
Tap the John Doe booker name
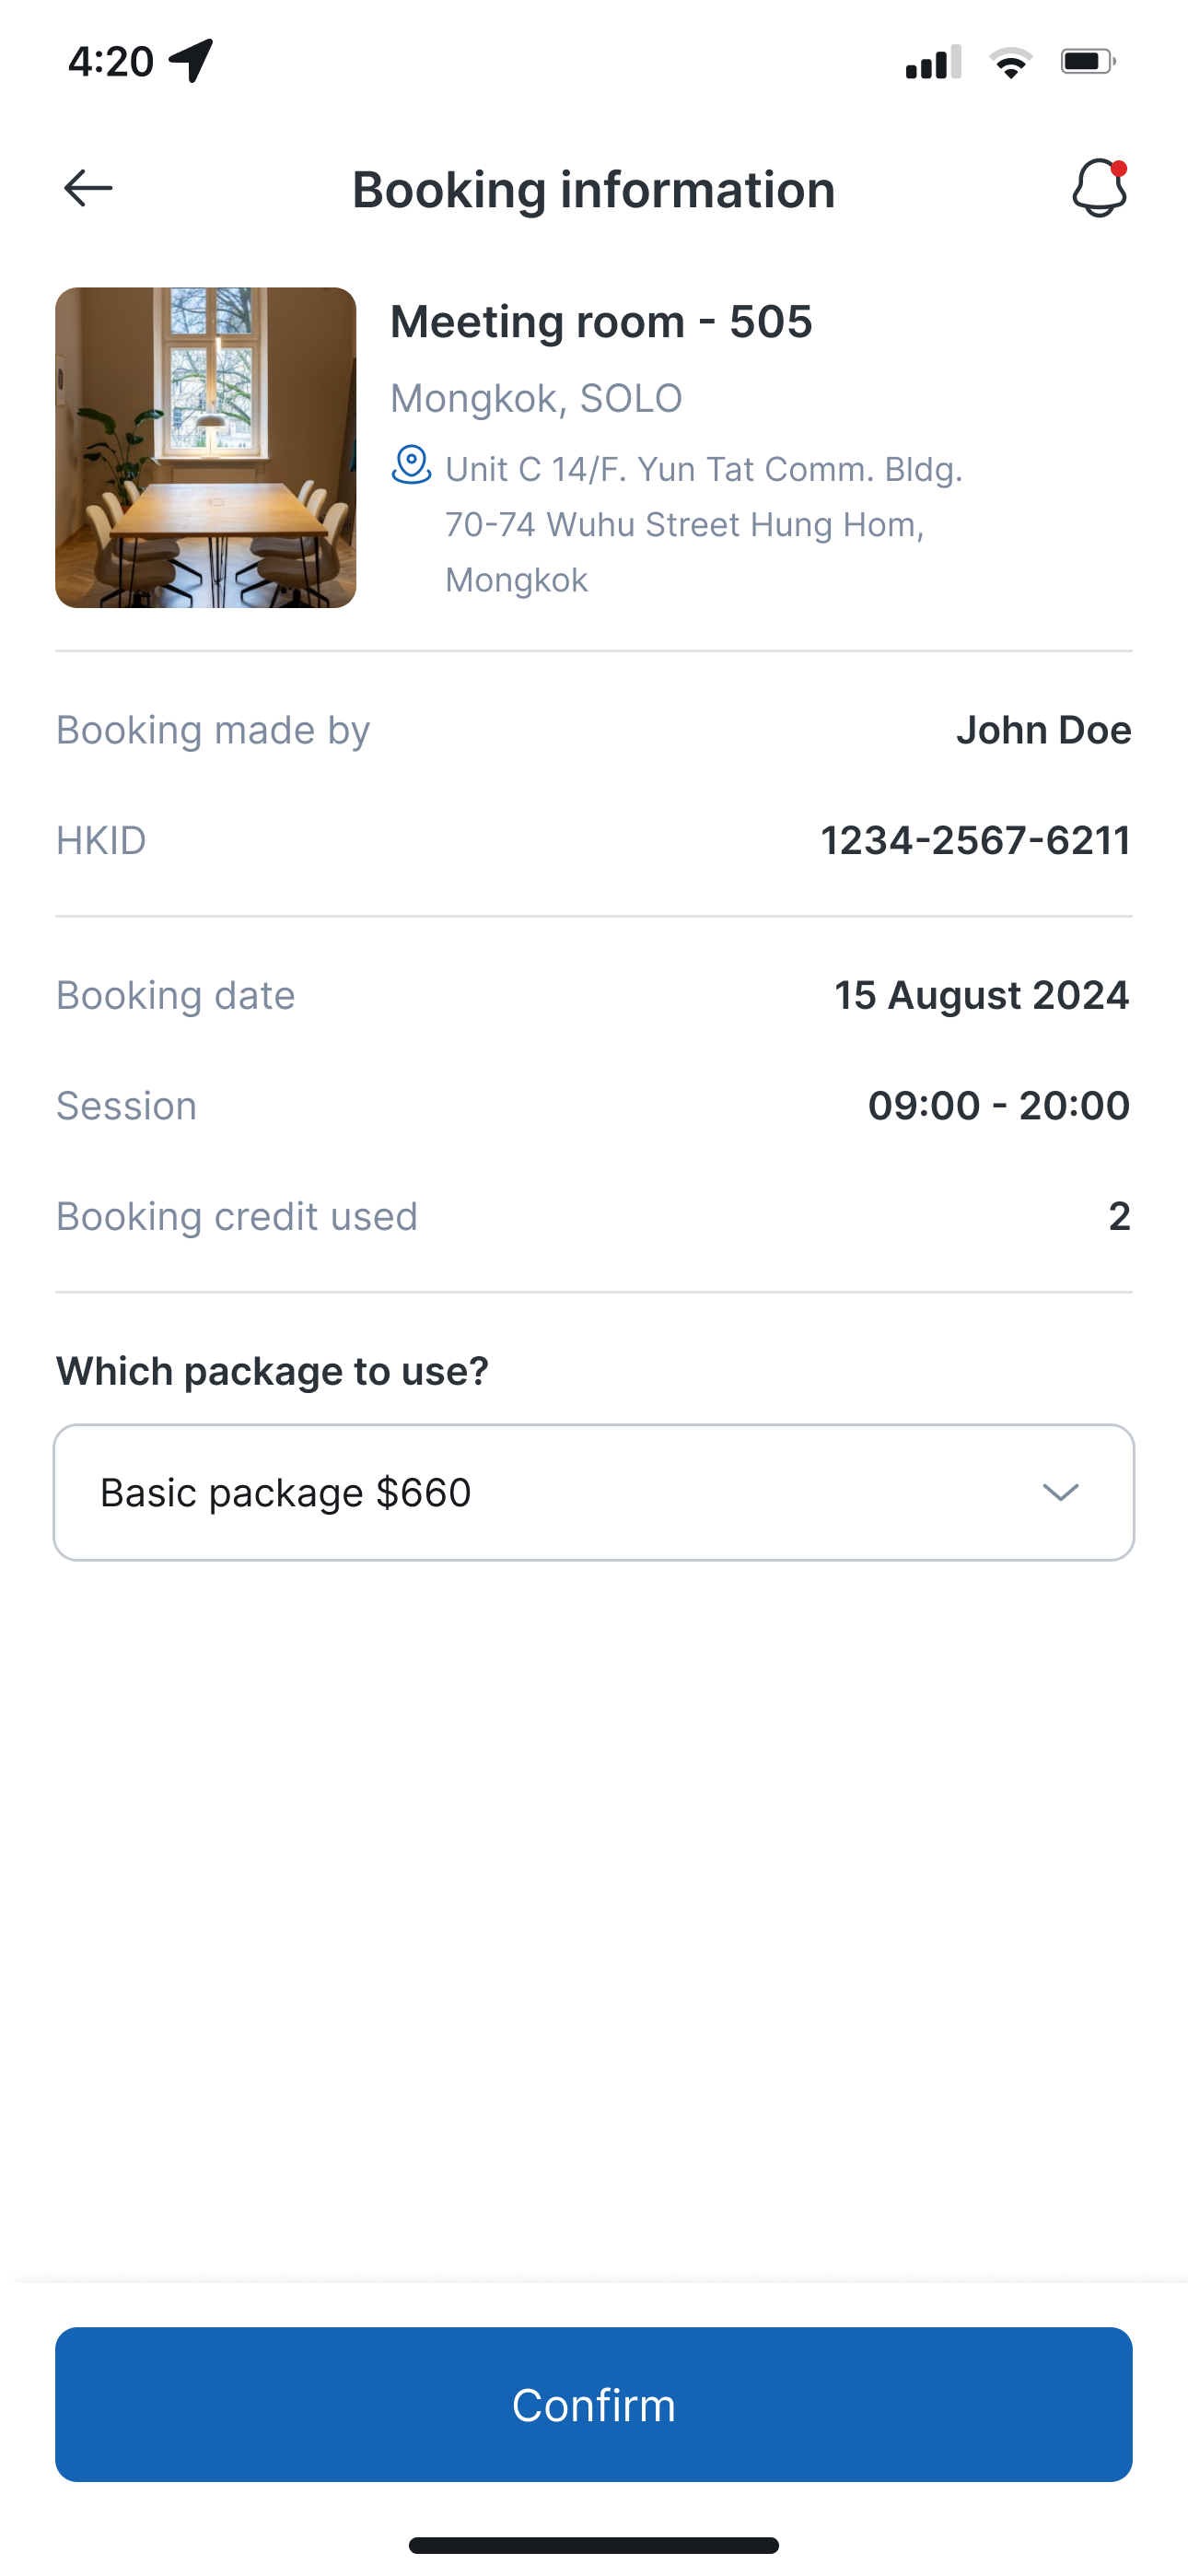pyautogui.click(x=1044, y=730)
